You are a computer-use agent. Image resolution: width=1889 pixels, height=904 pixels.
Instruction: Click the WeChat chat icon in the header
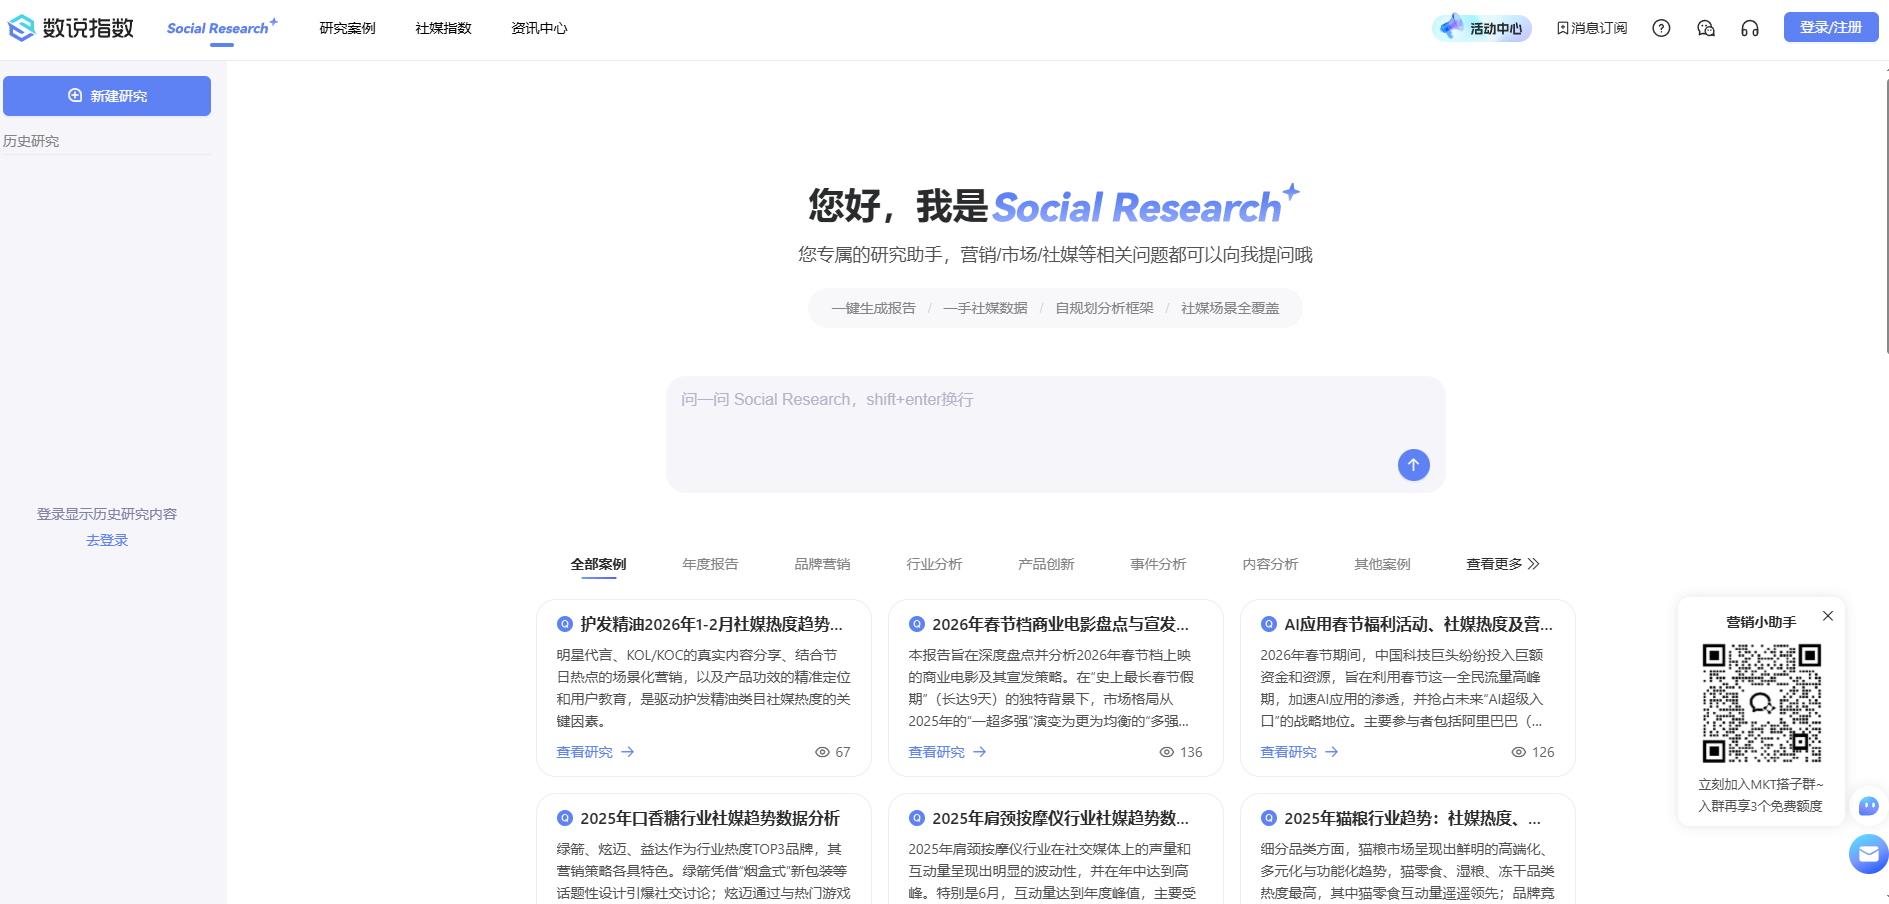coord(1706,28)
